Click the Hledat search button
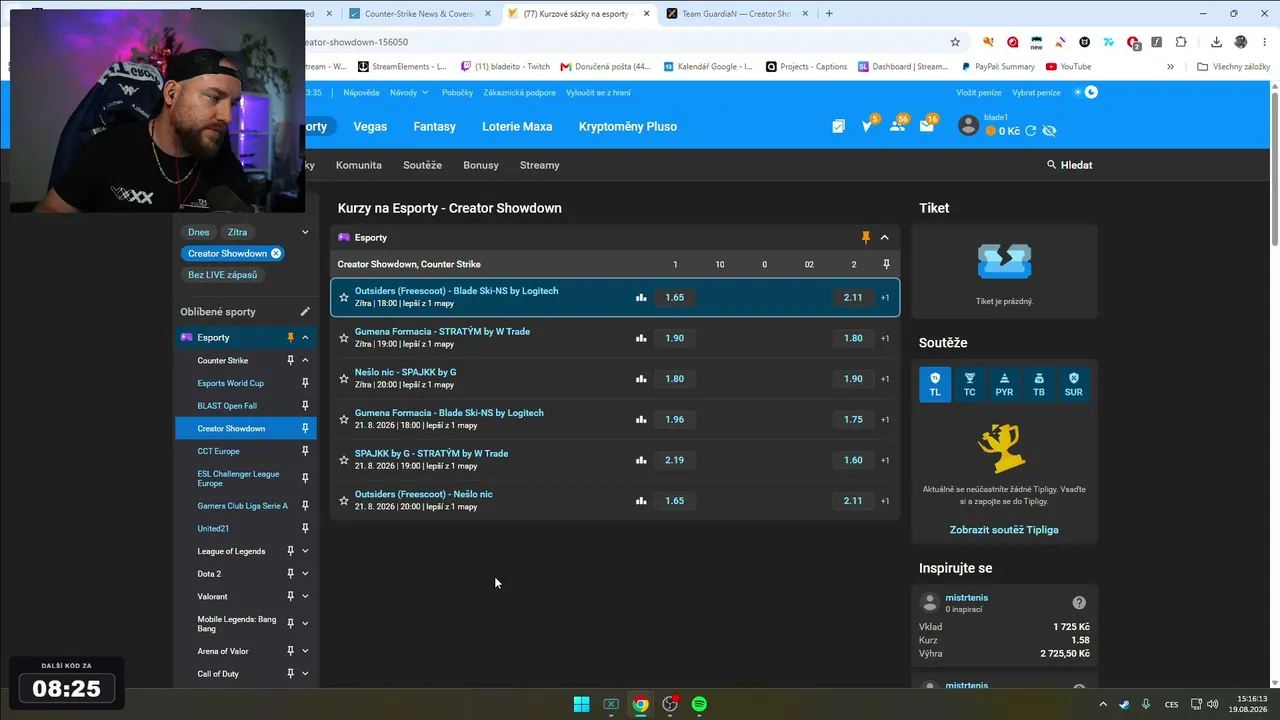The image size is (1280, 720). (x=1070, y=165)
